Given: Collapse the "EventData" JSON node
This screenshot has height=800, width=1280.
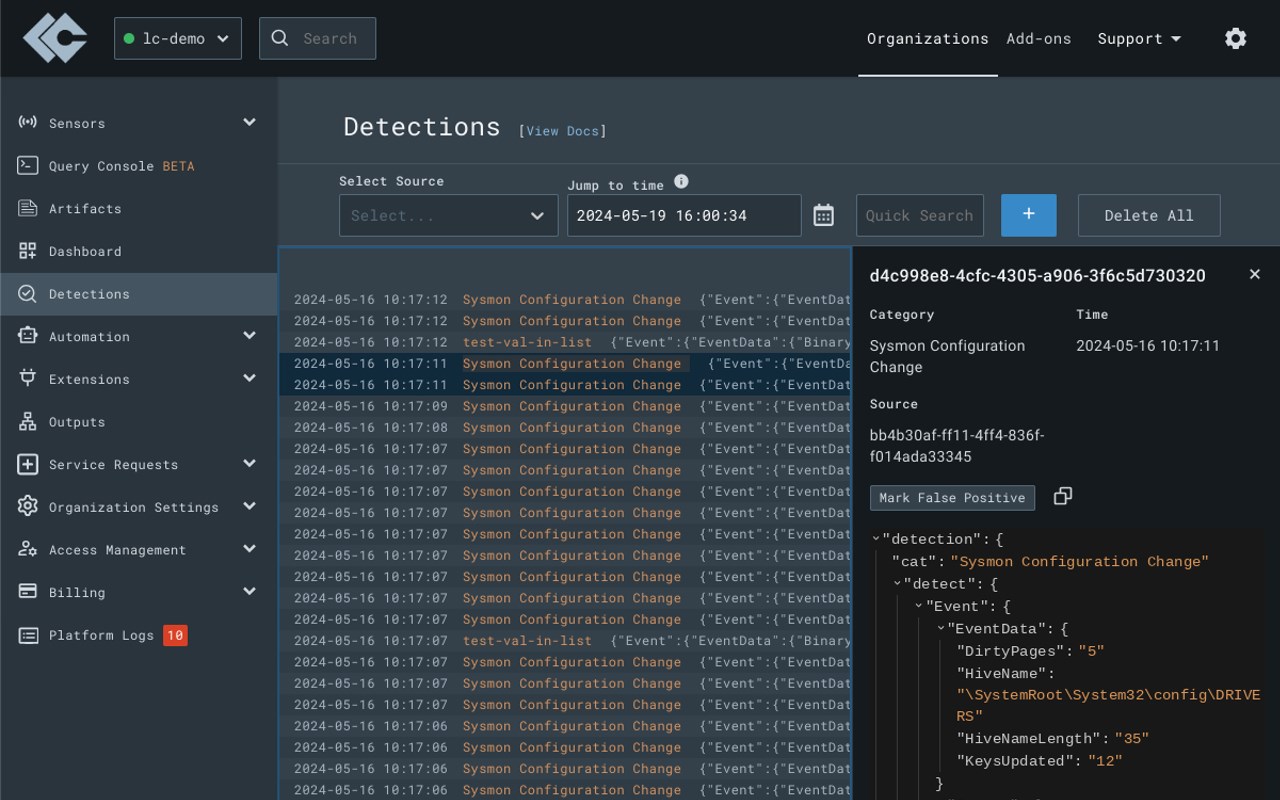Looking at the screenshot, I should pyautogui.click(x=941, y=629).
